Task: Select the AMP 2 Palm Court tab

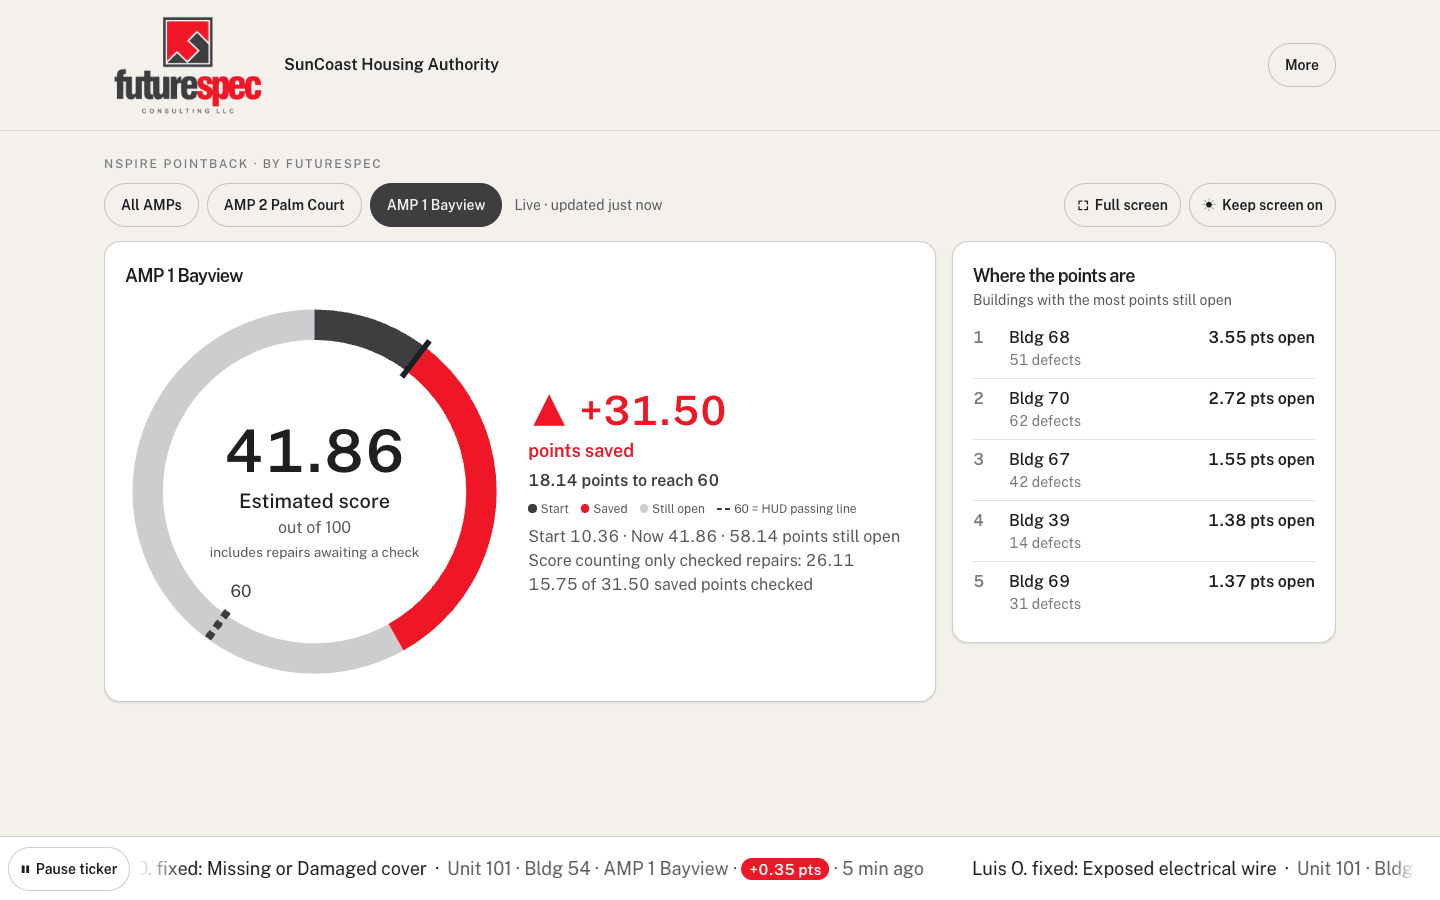Action: [284, 205]
